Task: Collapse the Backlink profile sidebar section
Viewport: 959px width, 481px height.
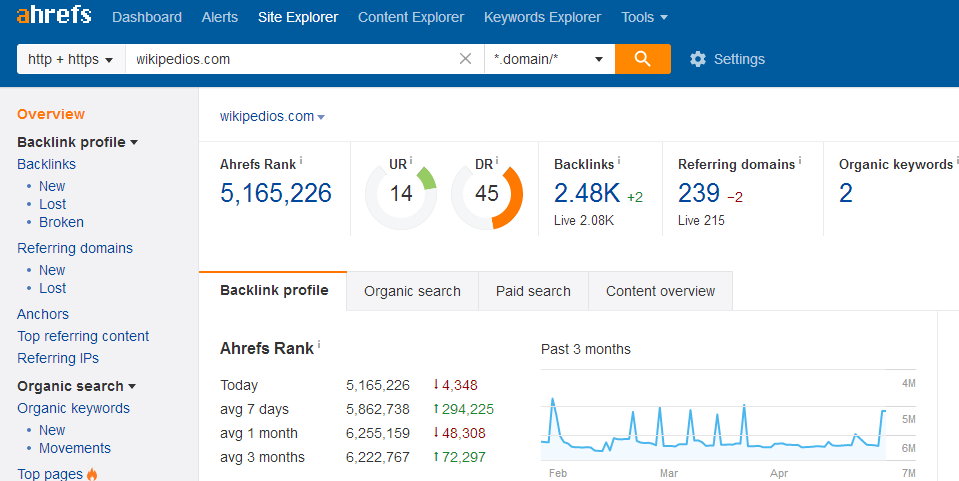Action: [x=77, y=142]
